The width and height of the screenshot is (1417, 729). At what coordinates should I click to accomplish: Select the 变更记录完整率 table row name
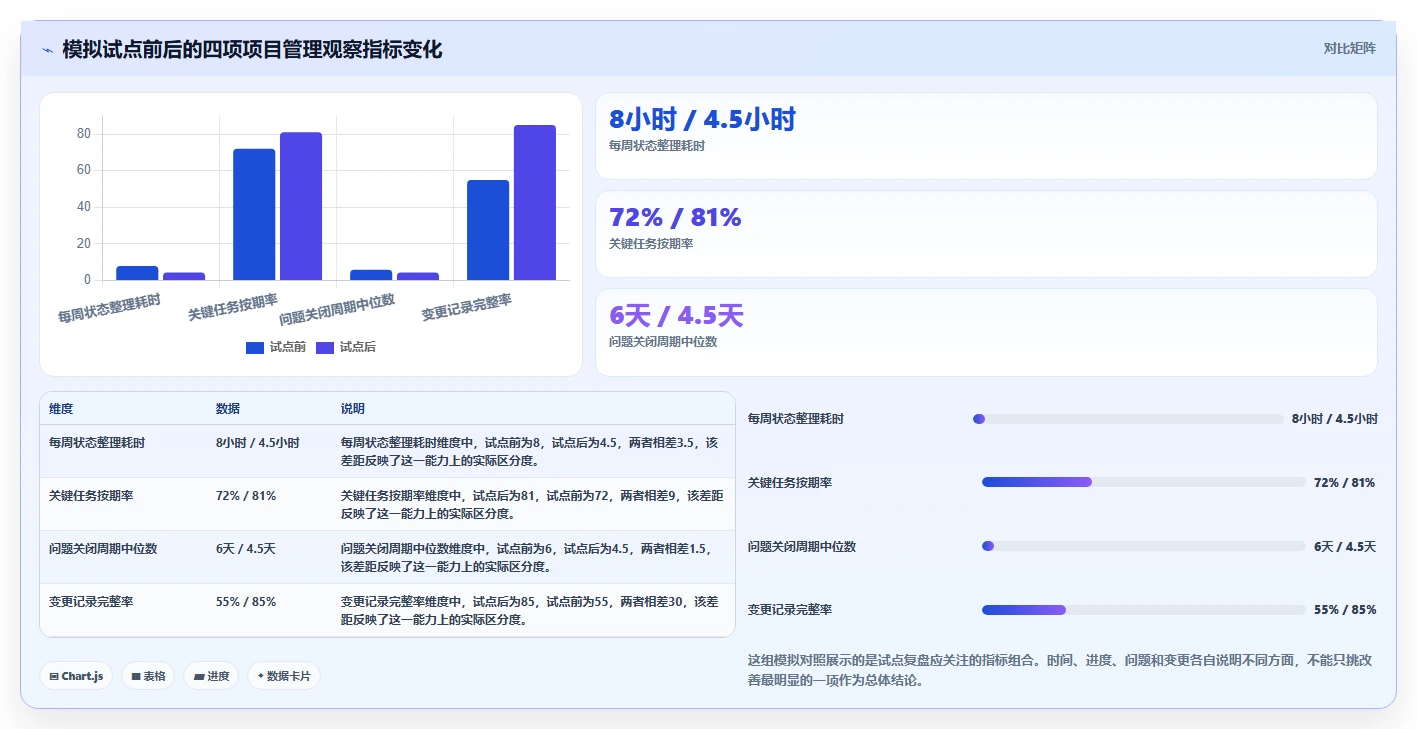pyautogui.click(x=91, y=602)
